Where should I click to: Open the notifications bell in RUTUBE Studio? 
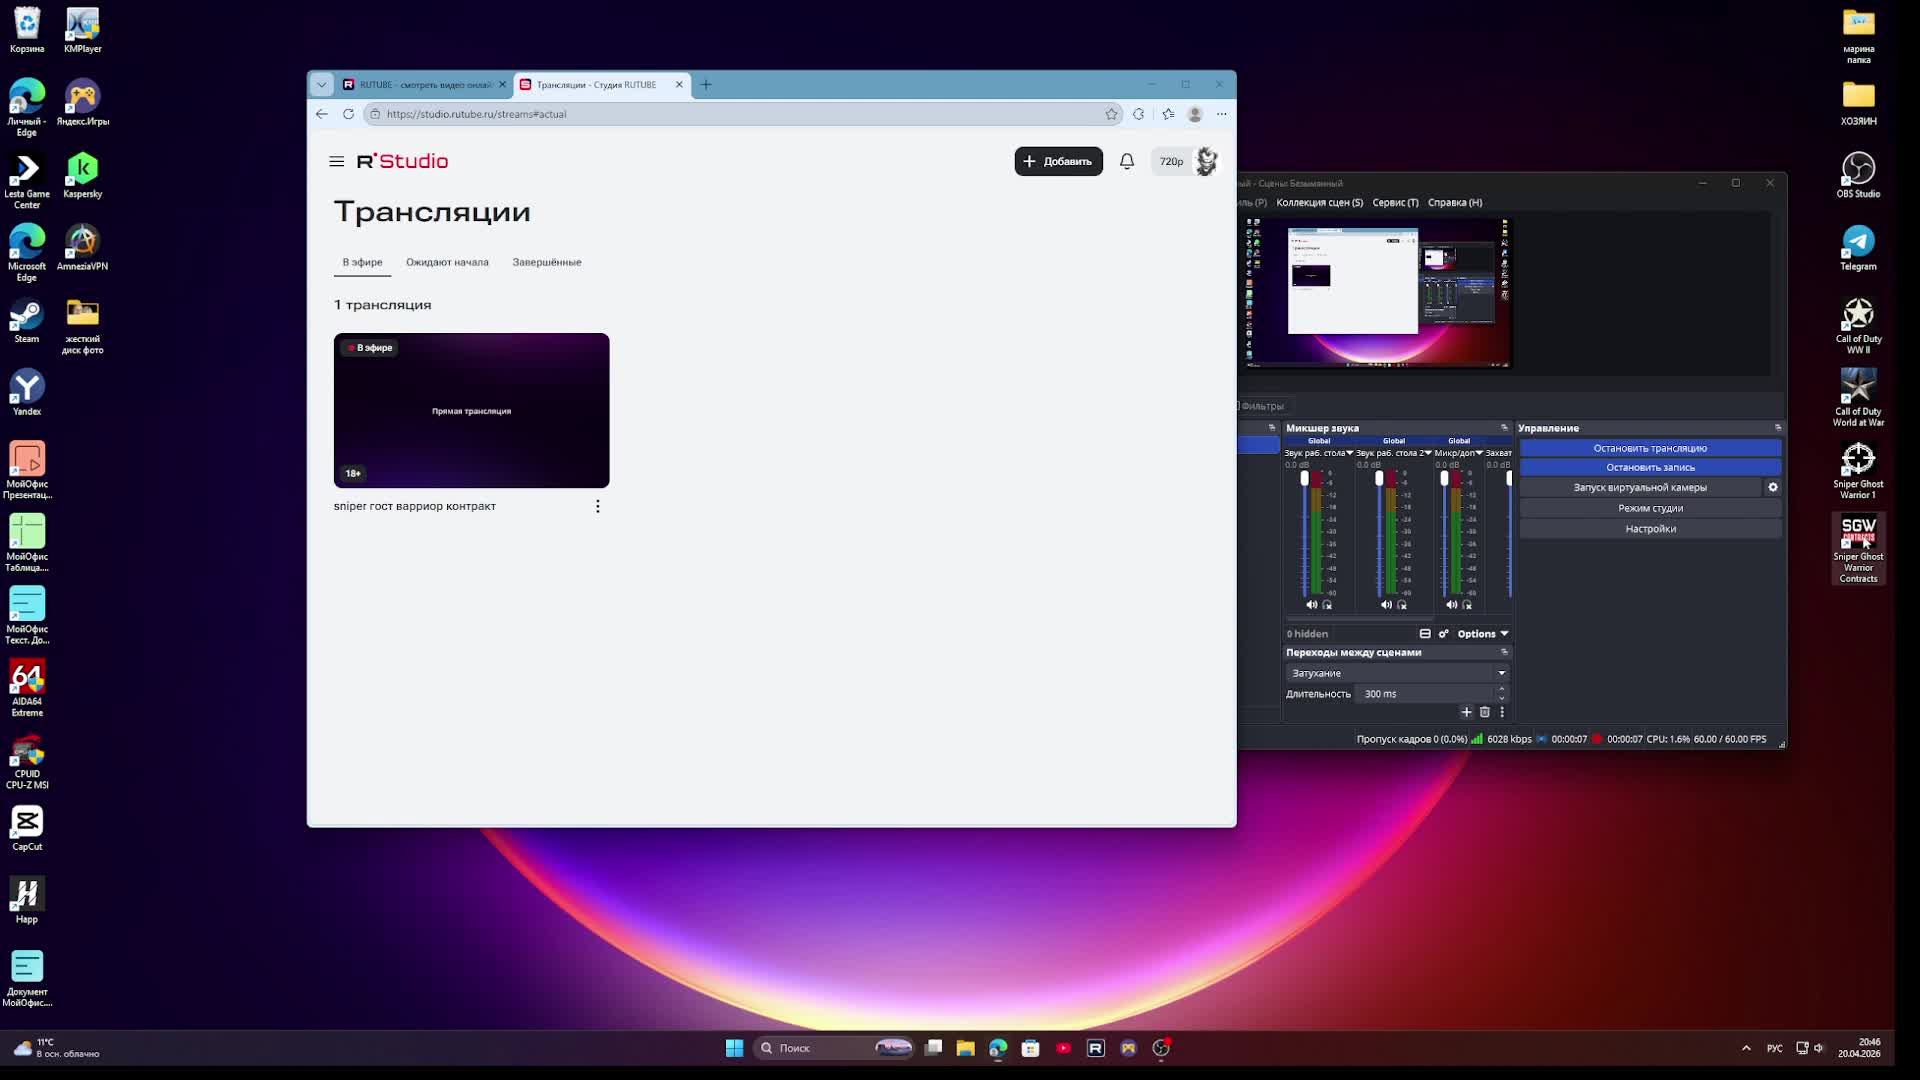(1126, 161)
